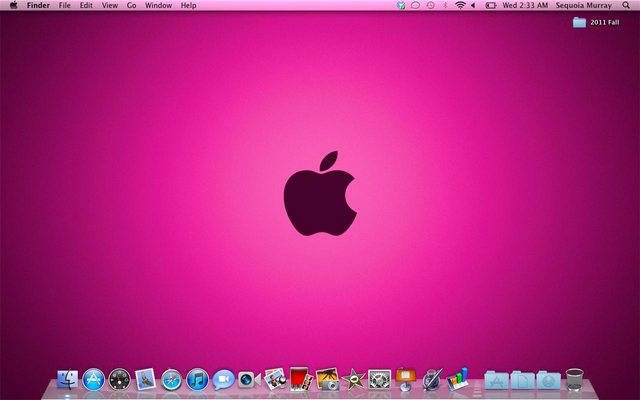
Task: Open the File menu
Action: point(64,5)
